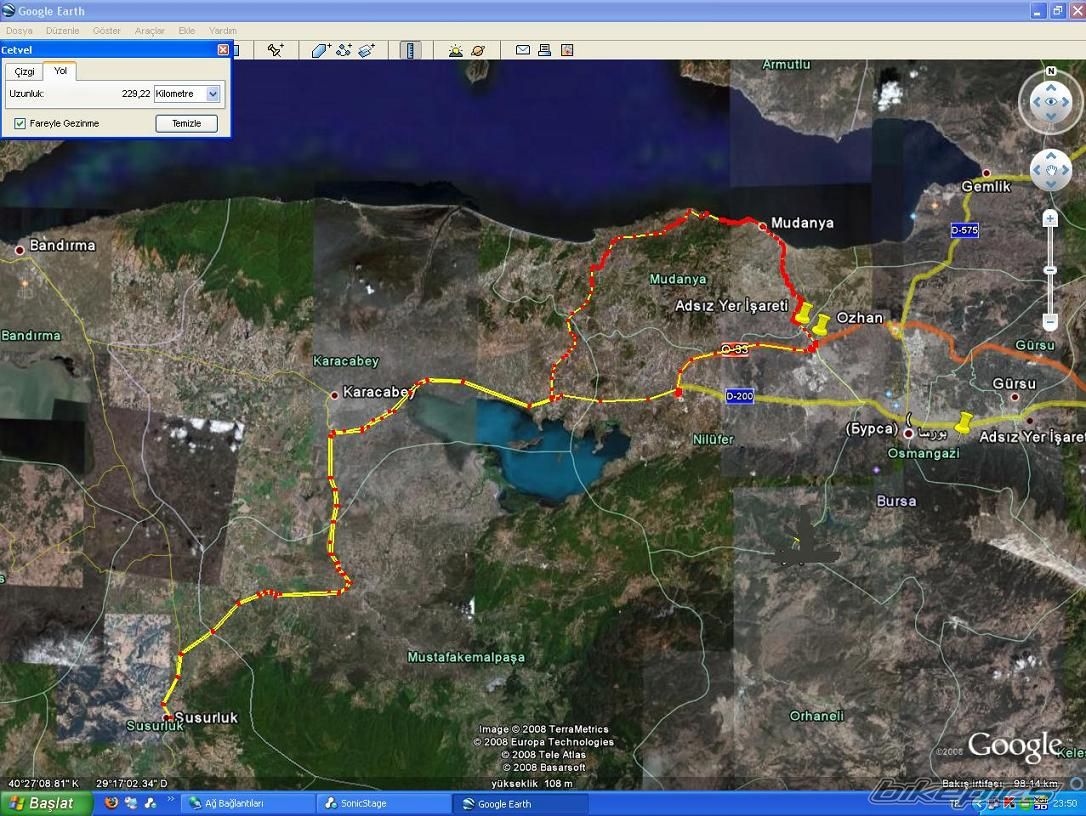Add a polygon from the toolbar
Viewport: 1086px width, 816px height.
coord(321,50)
